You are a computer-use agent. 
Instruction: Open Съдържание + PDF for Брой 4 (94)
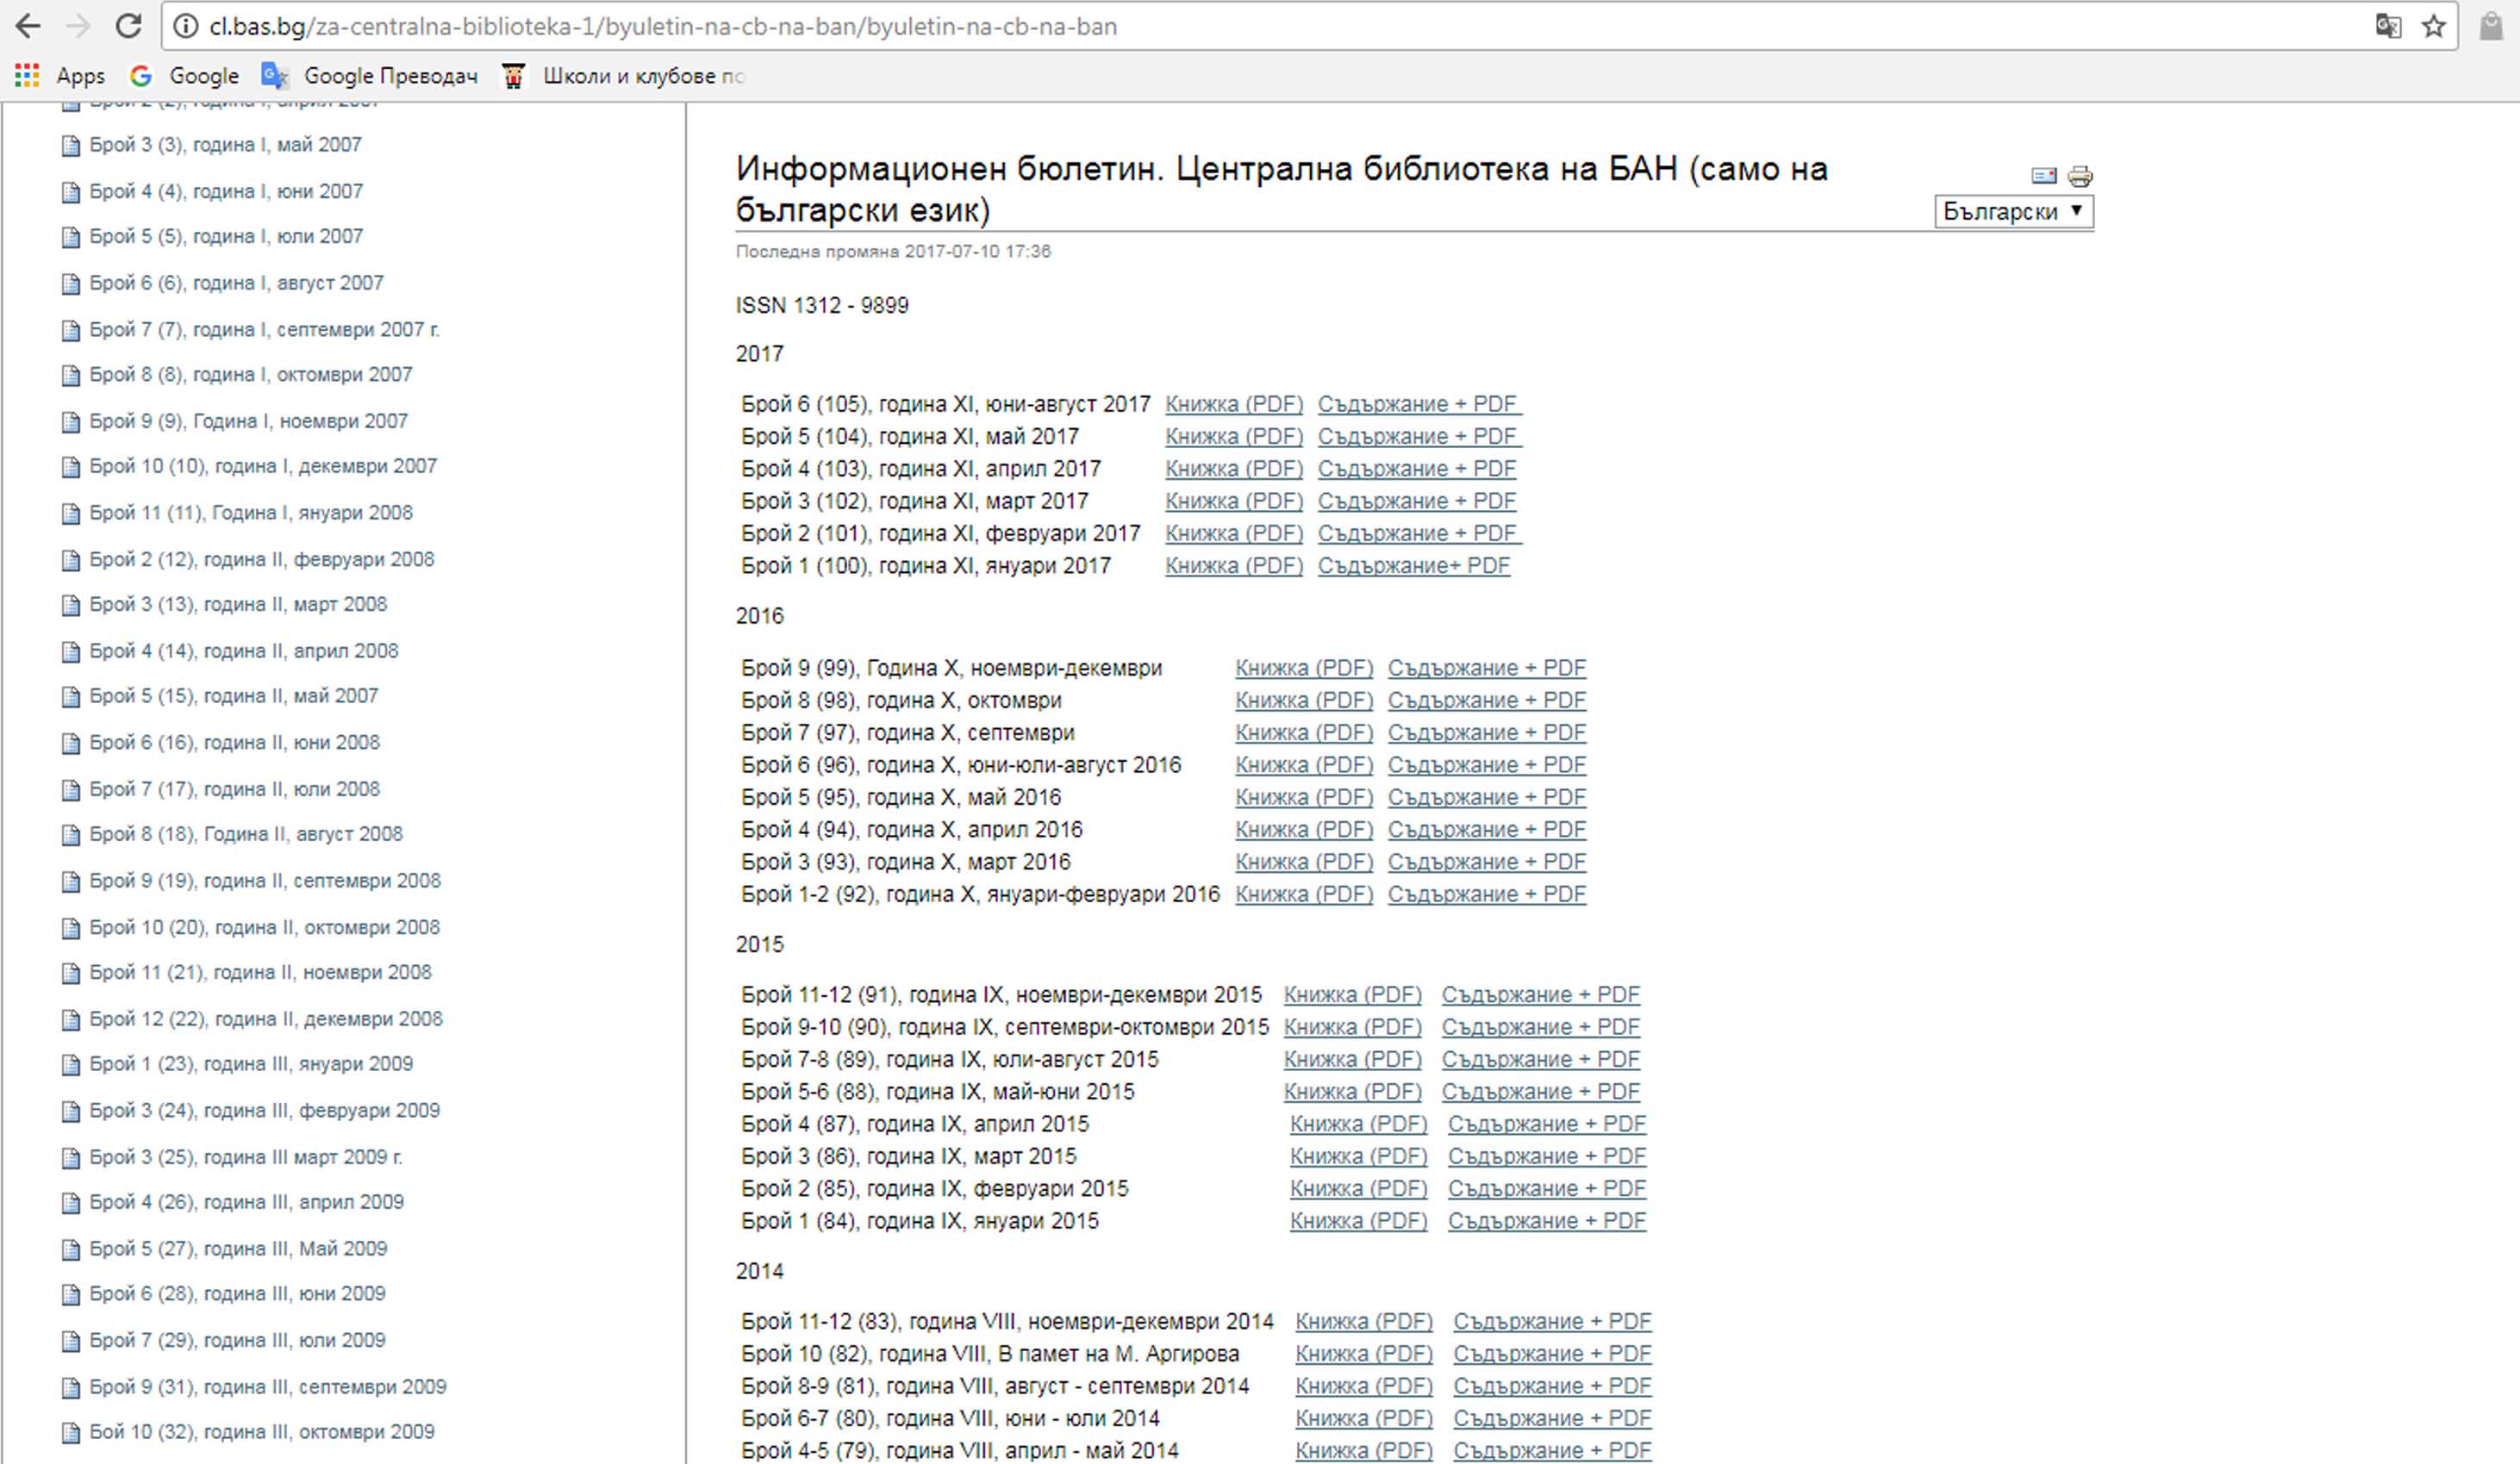pyautogui.click(x=1487, y=829)
